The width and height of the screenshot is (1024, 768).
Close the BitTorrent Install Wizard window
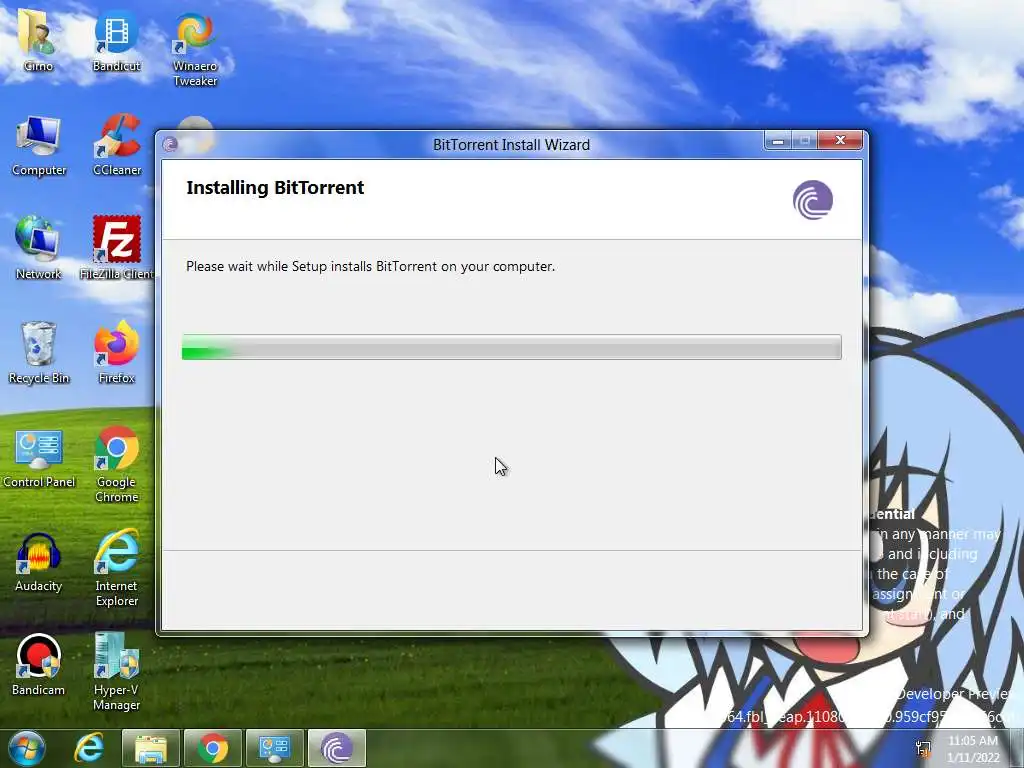[840, 140]
